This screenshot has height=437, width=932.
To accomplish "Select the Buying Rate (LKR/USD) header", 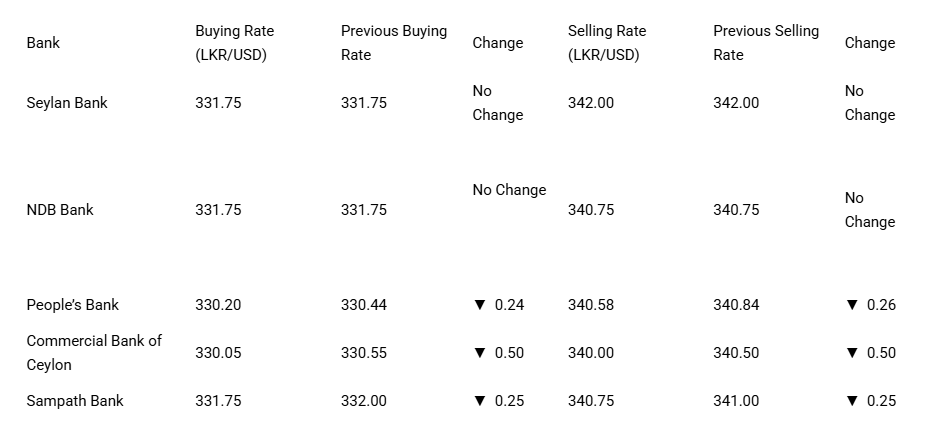I will point(235,43).
